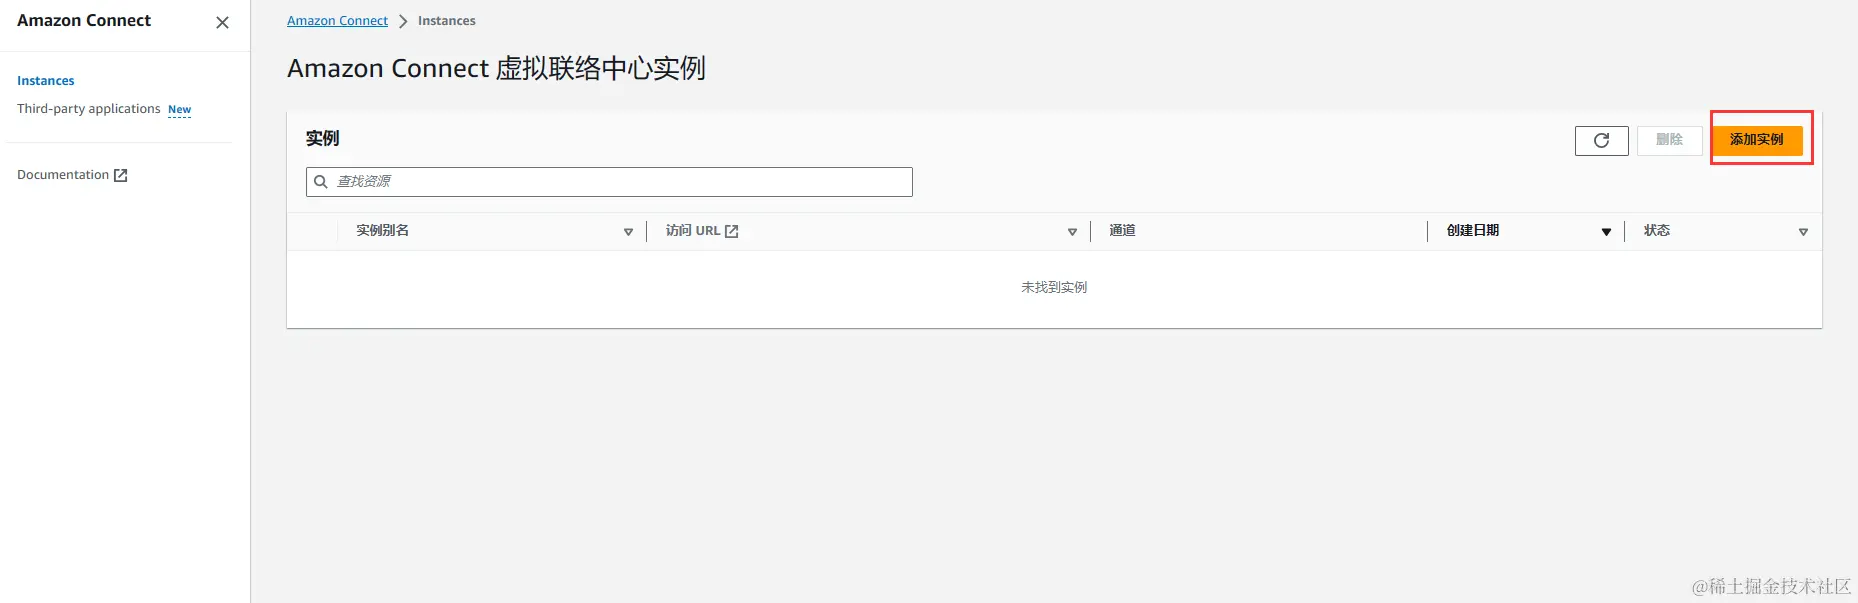Click the 未找到实例 empty message
The height and width of the screenshot is (603, 1858).
[1054, 288]
